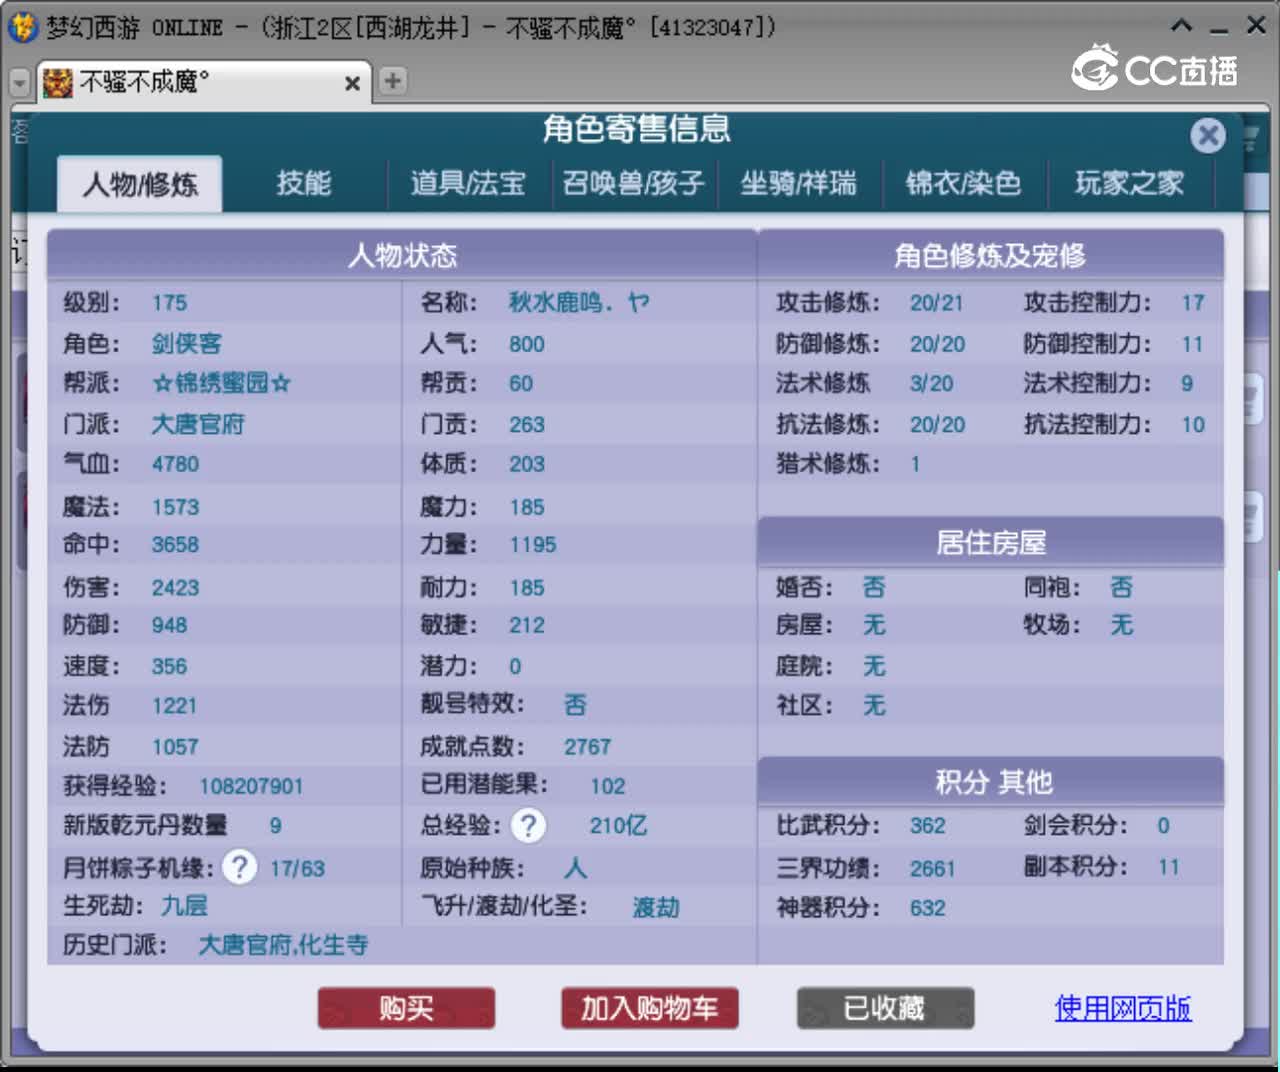Close the 不骚不成魔° tab
Screen dimensions: 1280x1072
352,83
